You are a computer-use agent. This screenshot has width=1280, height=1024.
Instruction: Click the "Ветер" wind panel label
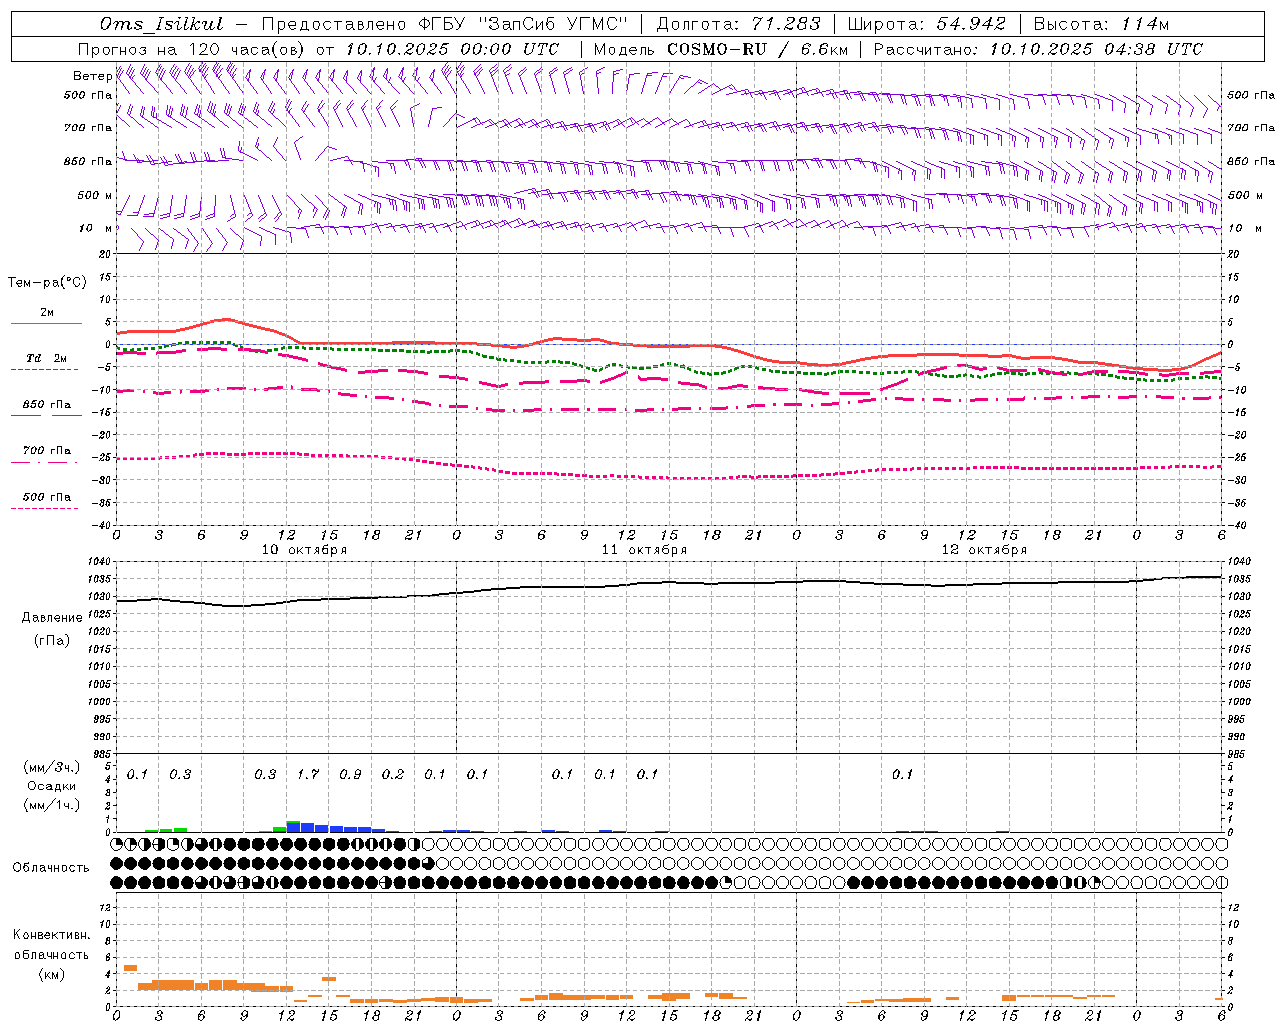click(93, 76)
